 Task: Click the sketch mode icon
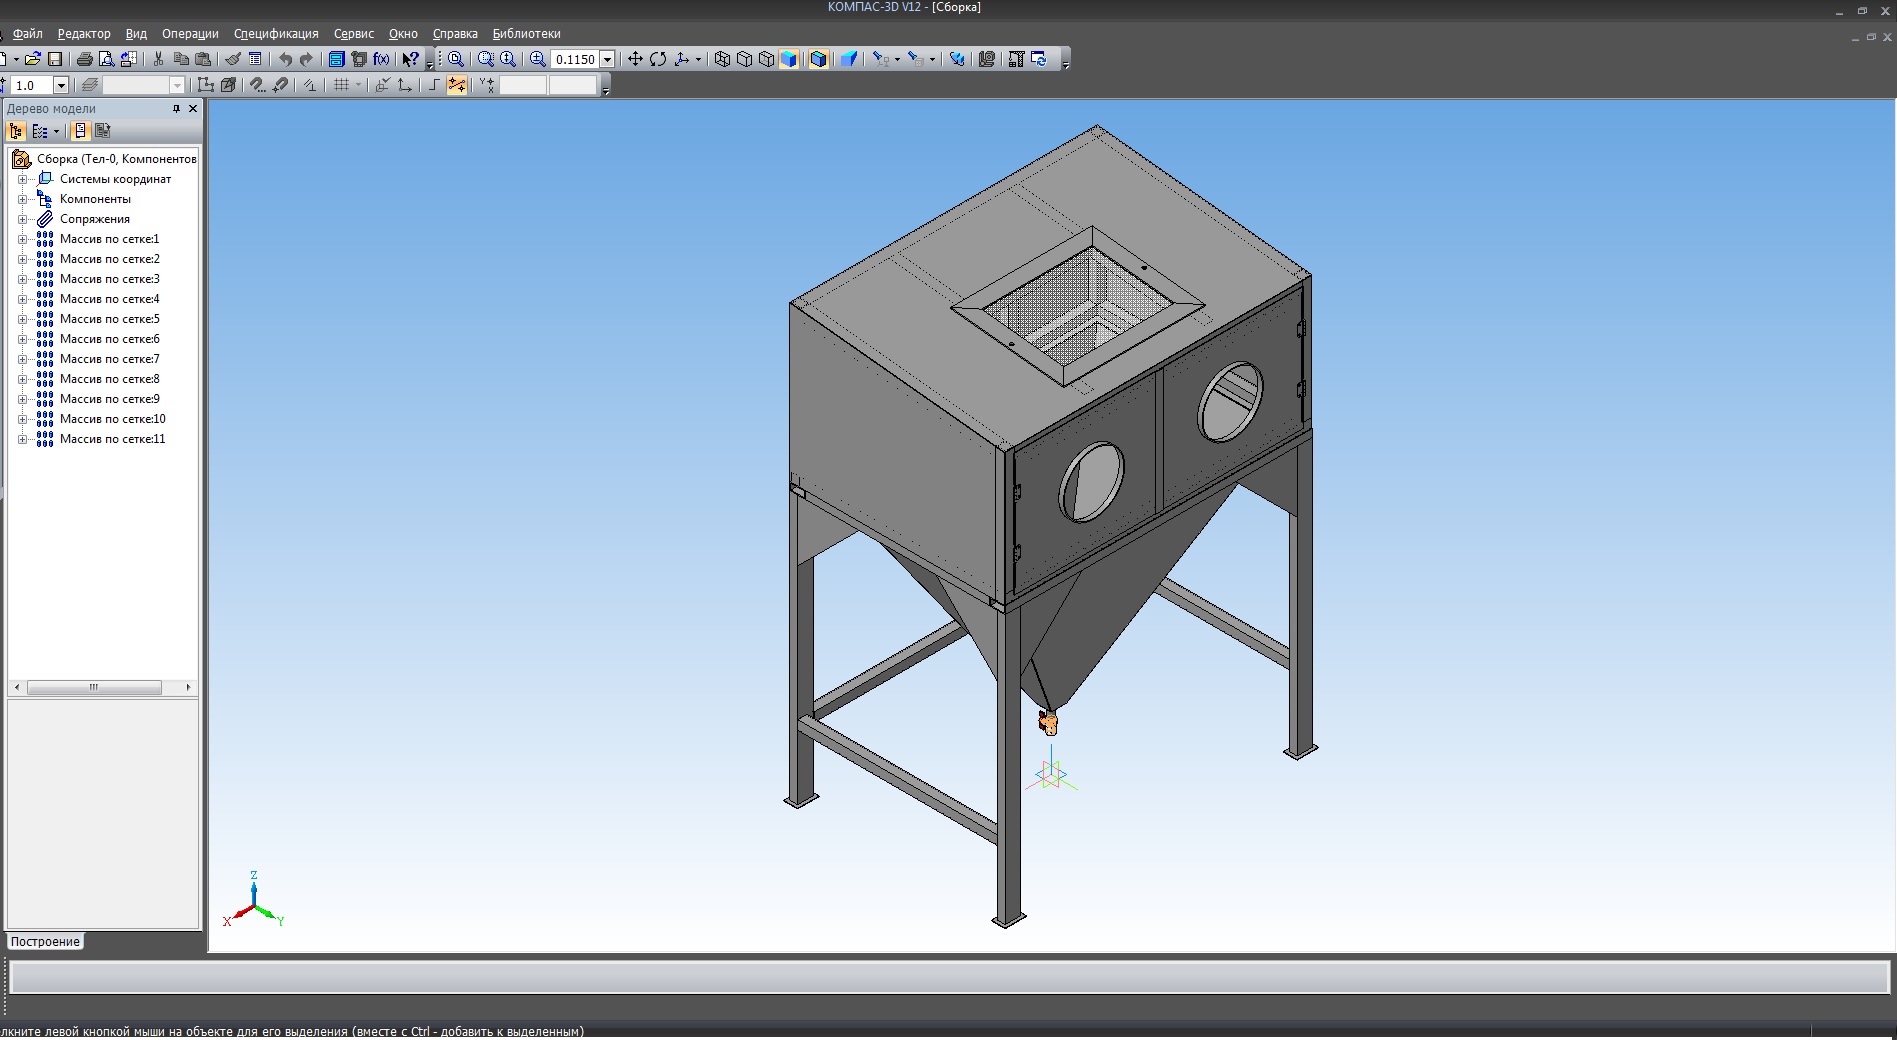(205, 85)
